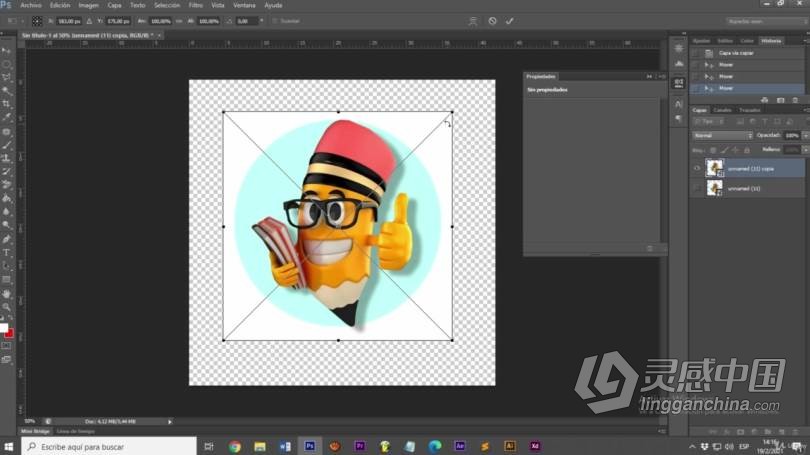This screenshot has width=810, height=455.
Task: Expand the status bar info arrow
Action: point(169,422)
